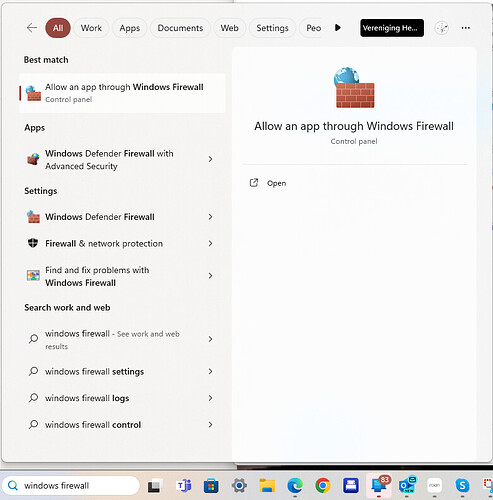Go back with the left arrow
This screenshot has height=500, width=493.
tap(32, 28)
